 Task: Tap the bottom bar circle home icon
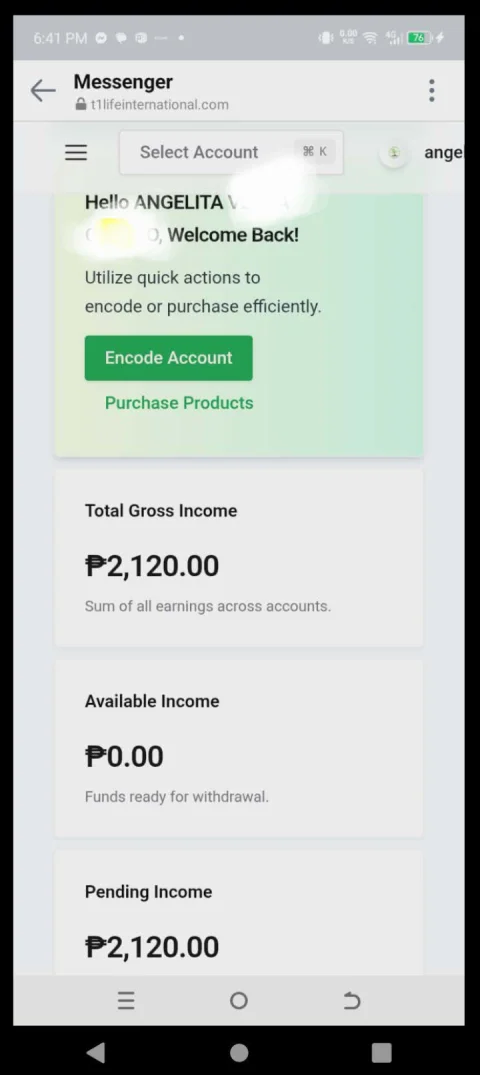point(239,1001)
